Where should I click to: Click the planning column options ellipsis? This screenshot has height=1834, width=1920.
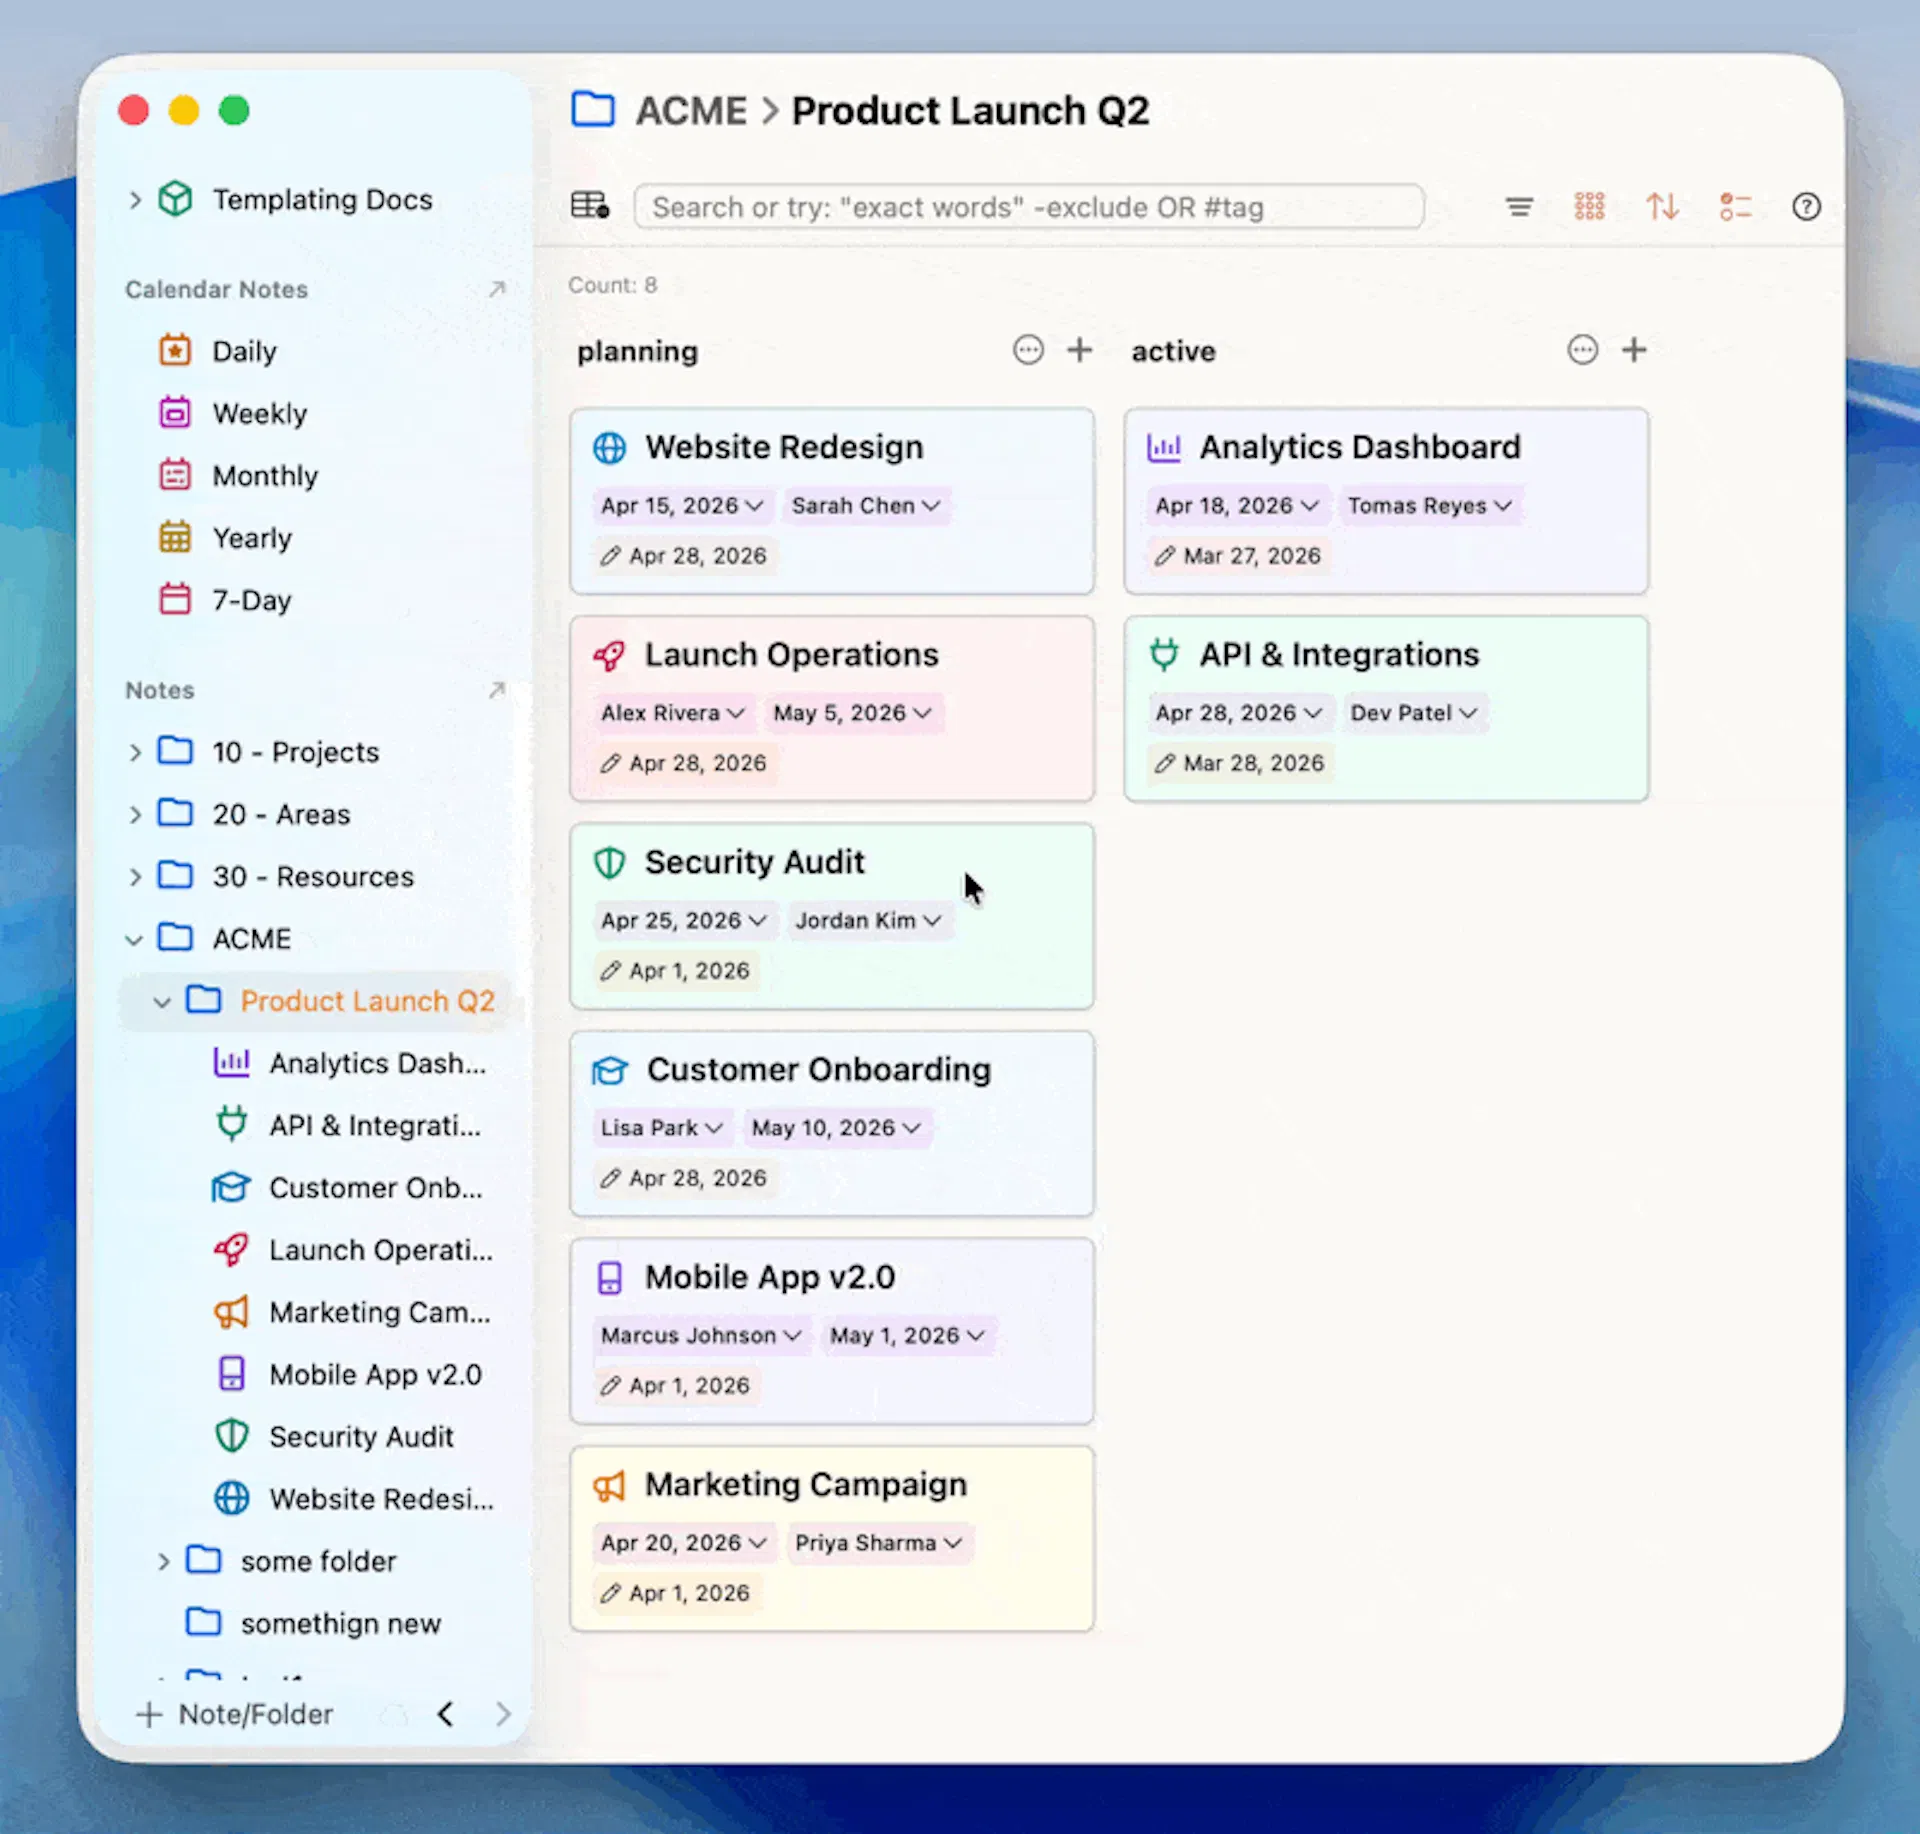[x=1028, y=350]
